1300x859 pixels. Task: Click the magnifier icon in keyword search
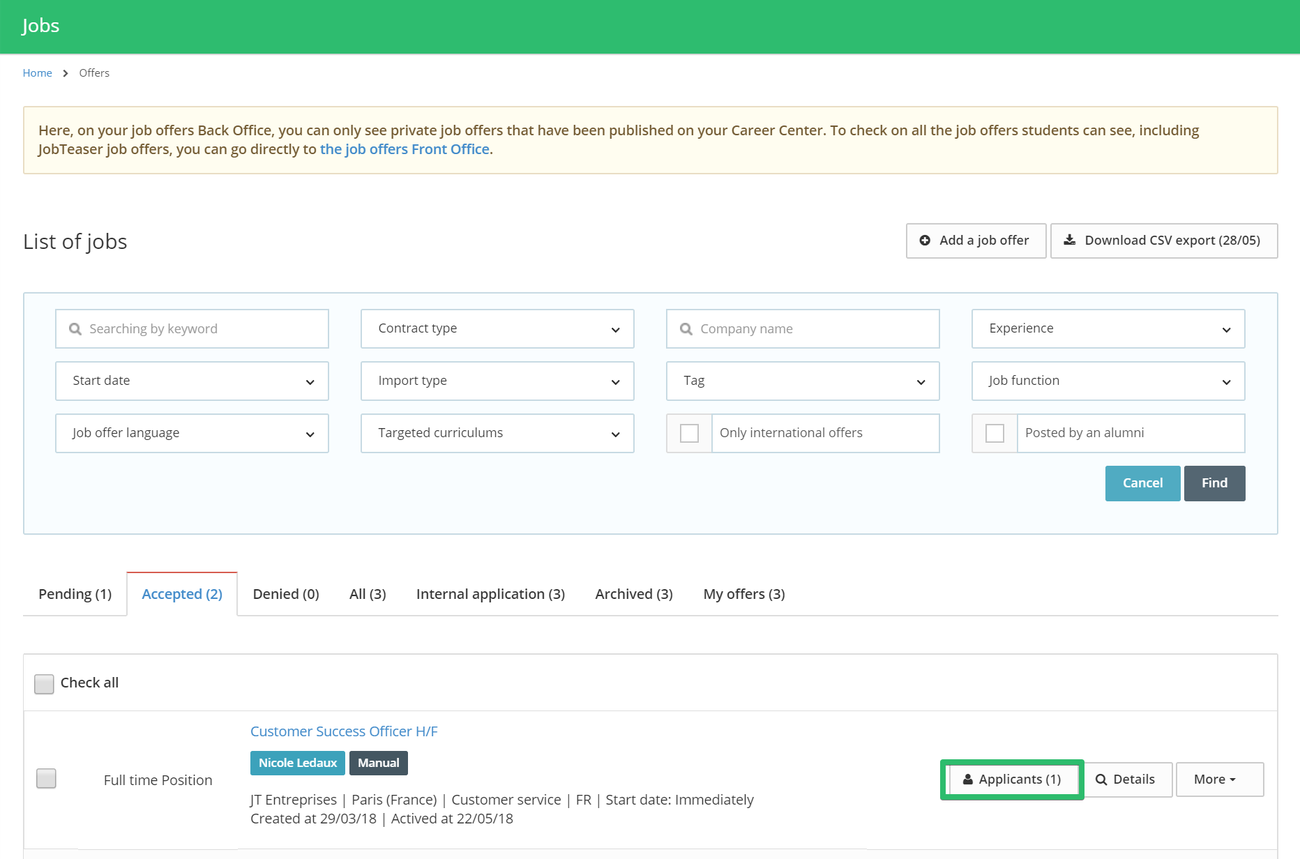pyautogui.click(x=75, y=329)
